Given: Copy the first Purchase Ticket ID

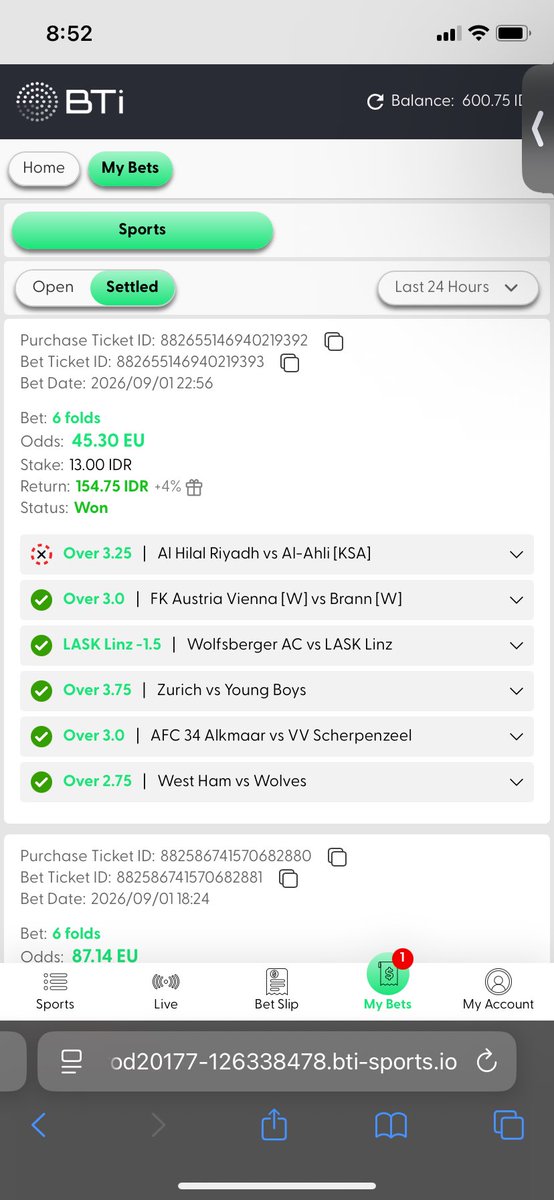Looking at the screenshot, I should (335, 341).
